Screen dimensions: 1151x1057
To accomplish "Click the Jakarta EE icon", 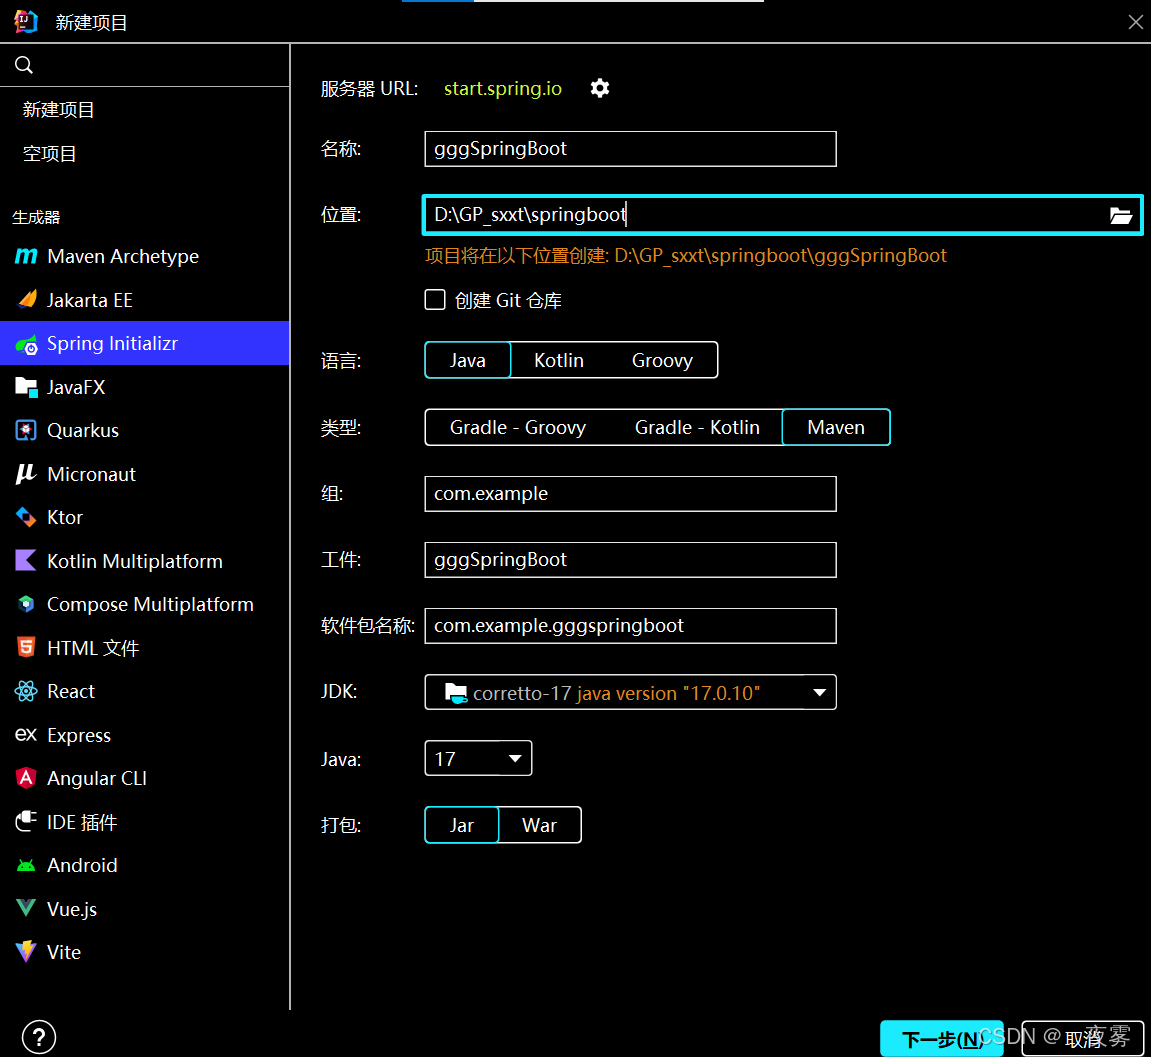I will (x=26, y=299).
